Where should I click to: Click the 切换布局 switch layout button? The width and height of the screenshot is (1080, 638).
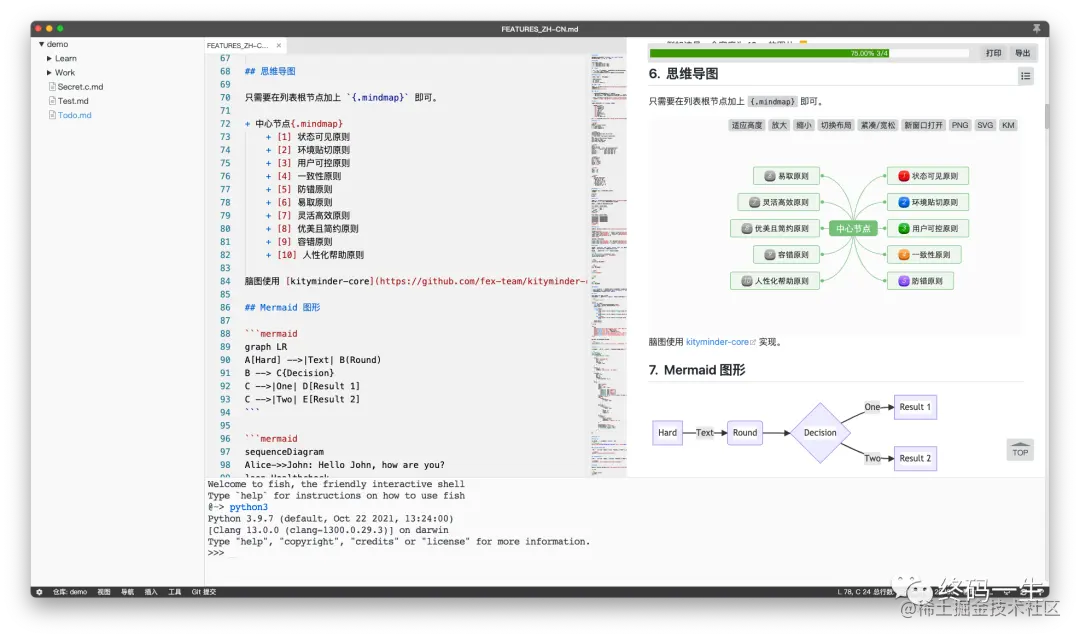pyautogui.click(x=835, y=125)
